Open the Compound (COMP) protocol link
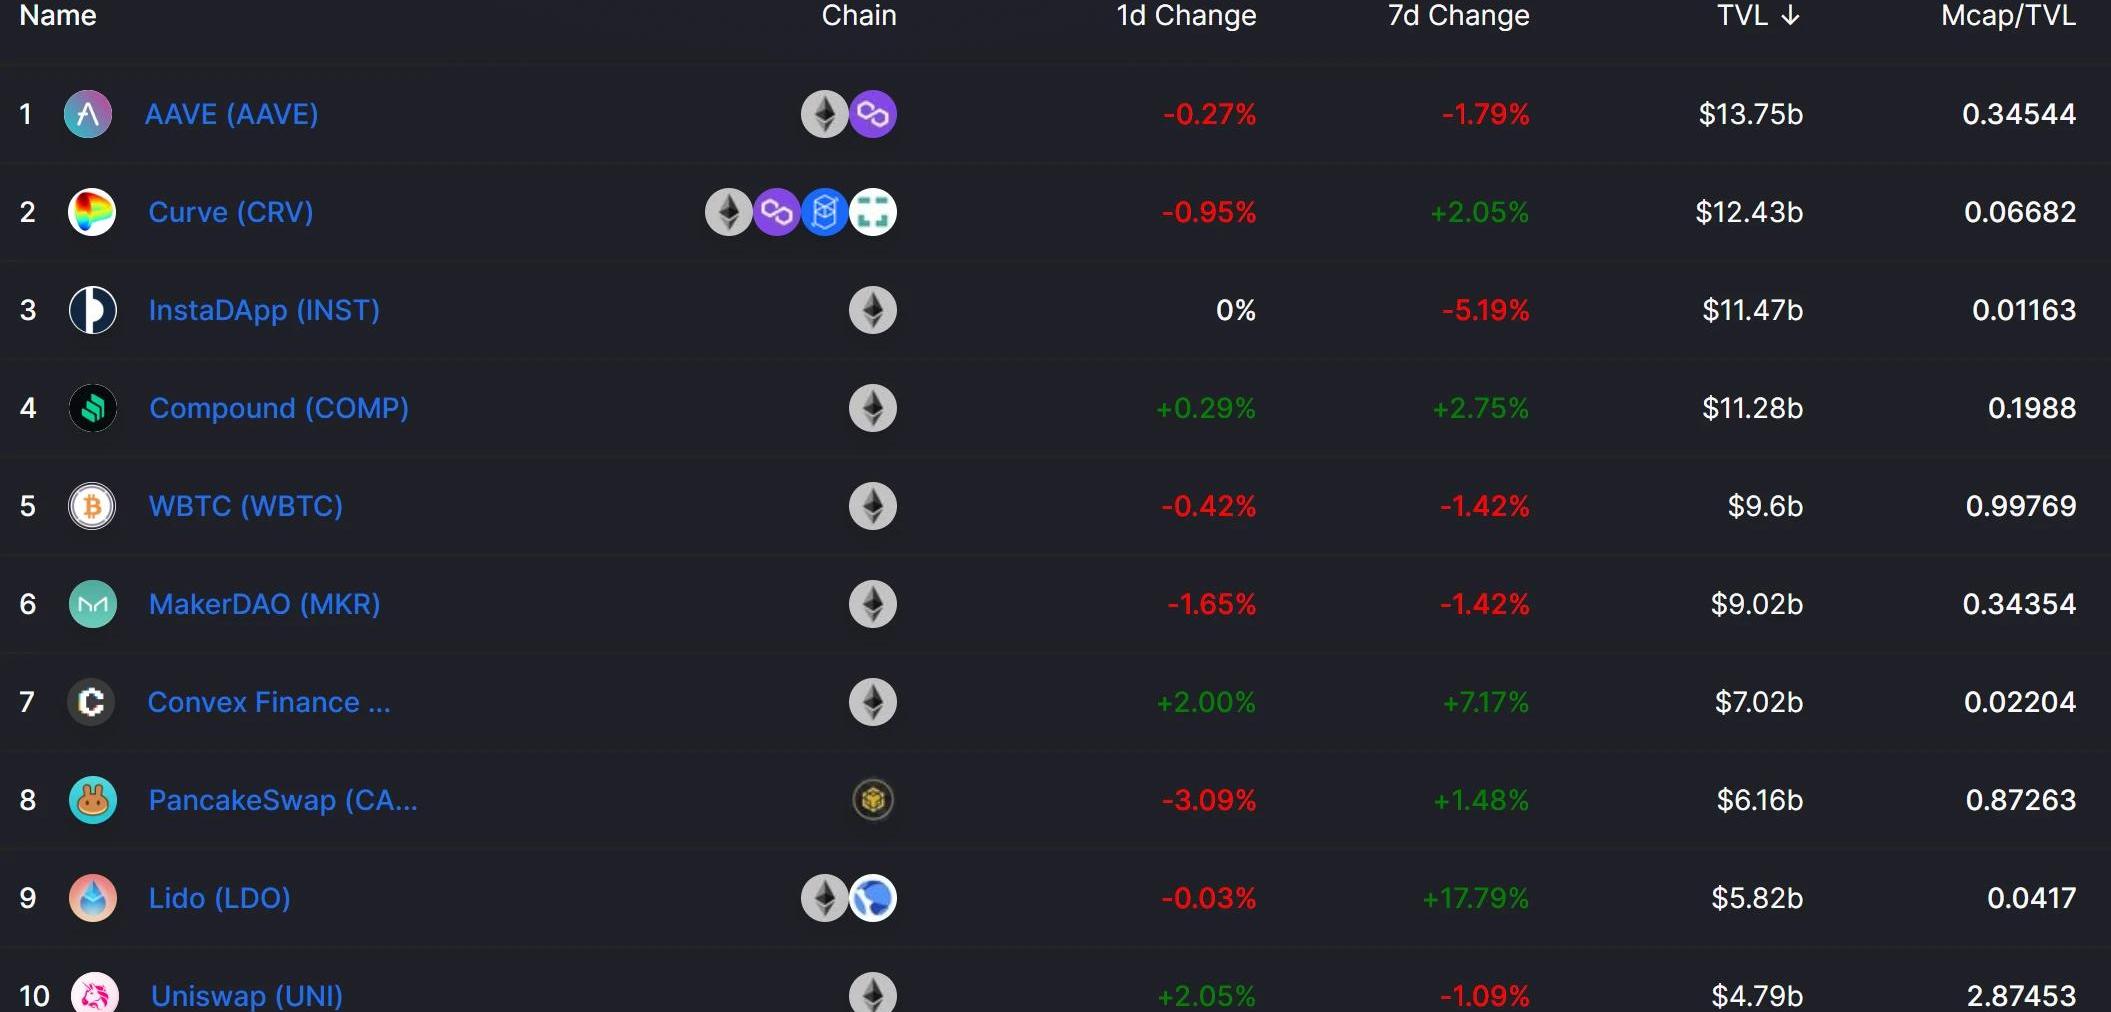The image size is (2111, 1012). click(x=278, y=408)
